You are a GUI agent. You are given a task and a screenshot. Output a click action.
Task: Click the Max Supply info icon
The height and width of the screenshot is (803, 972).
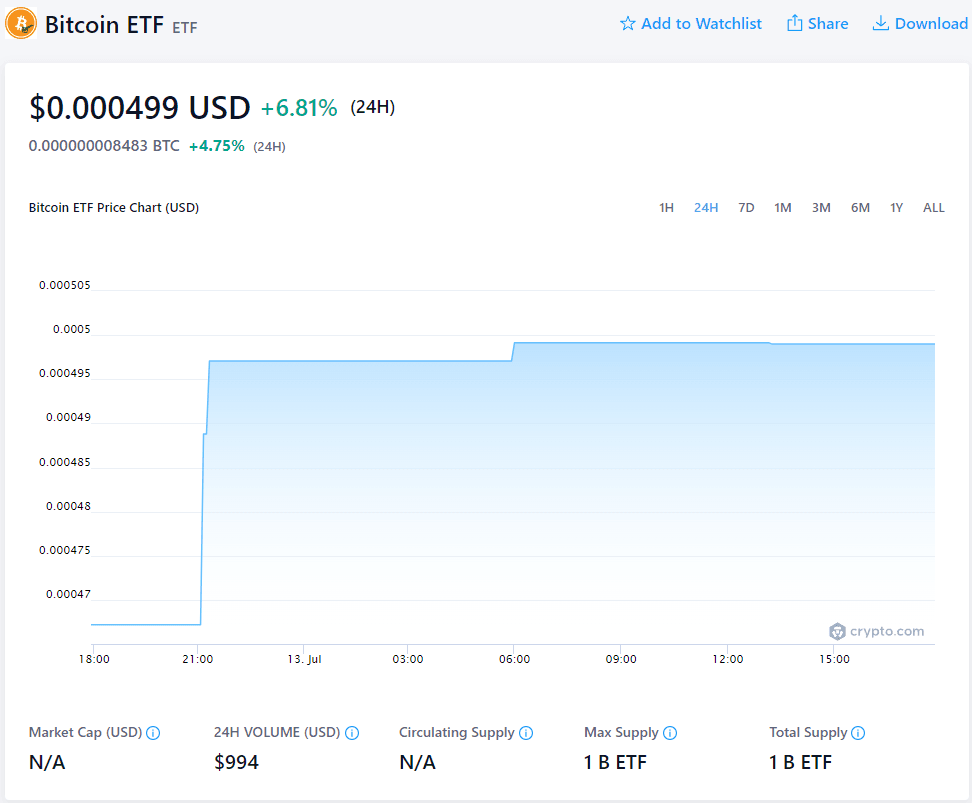click(670, 733)
